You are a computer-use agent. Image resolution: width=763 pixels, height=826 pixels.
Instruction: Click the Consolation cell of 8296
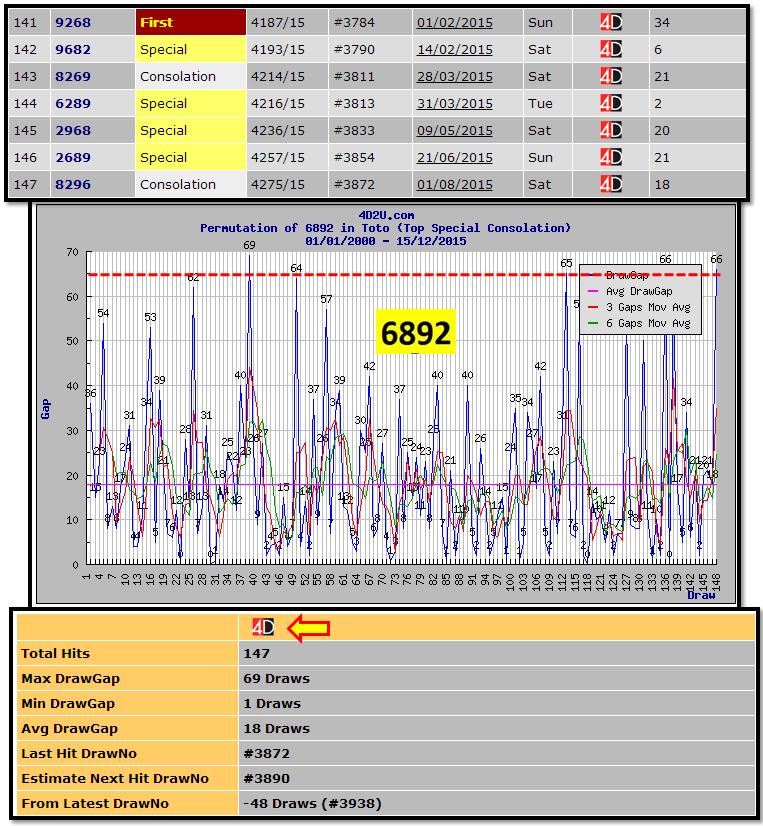(191, 184)
